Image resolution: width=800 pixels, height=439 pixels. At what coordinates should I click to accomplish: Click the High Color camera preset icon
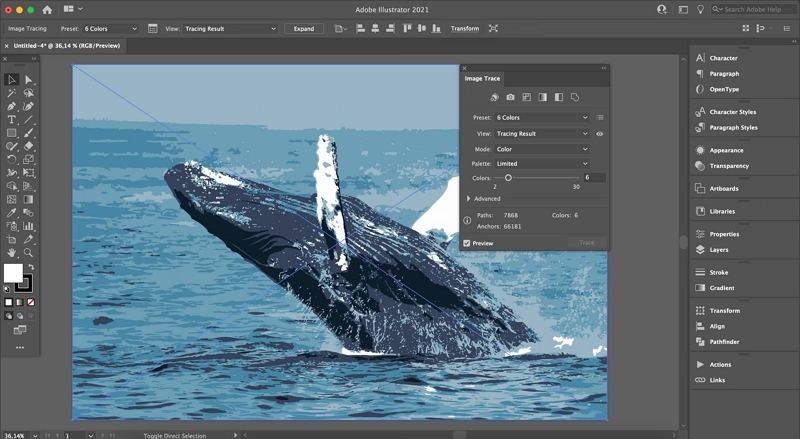[x=510, y=97]
